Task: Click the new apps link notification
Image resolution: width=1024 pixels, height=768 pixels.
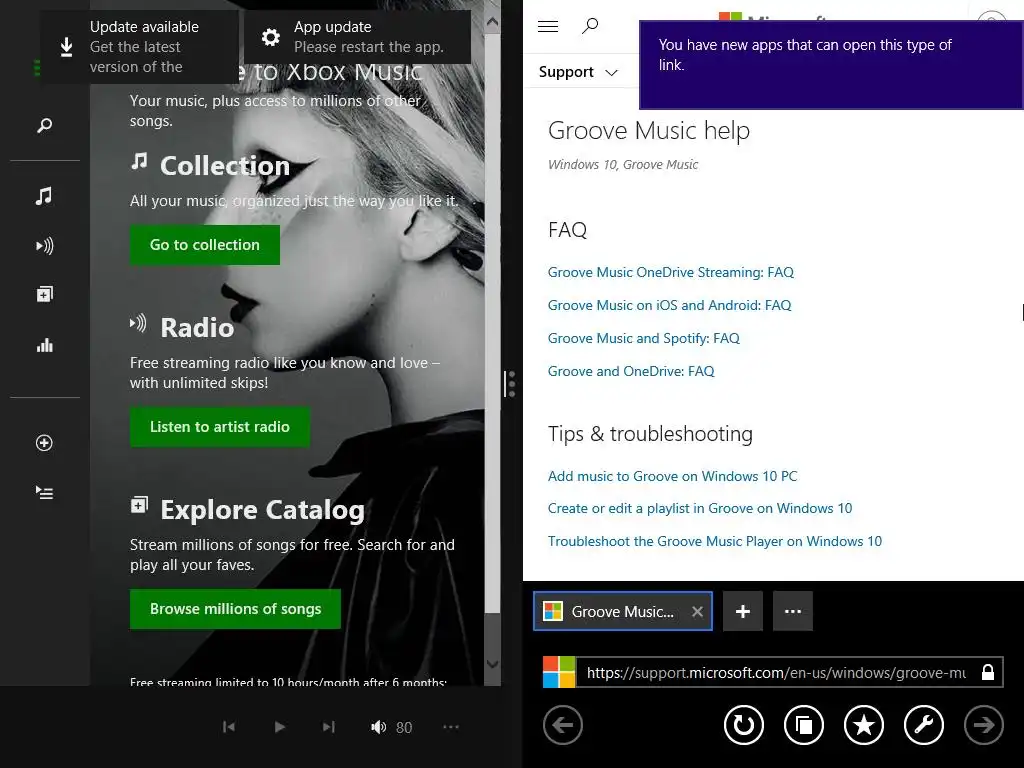Action: pos(831,65)
